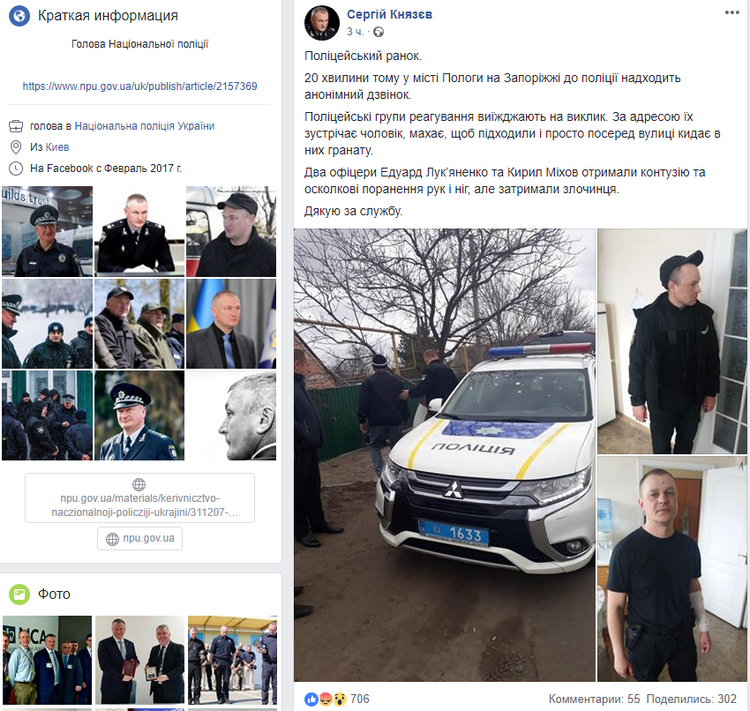This screenshot has width=750, height=711.
Task: View the 302 shares
Action: click(x=691, y=699)
